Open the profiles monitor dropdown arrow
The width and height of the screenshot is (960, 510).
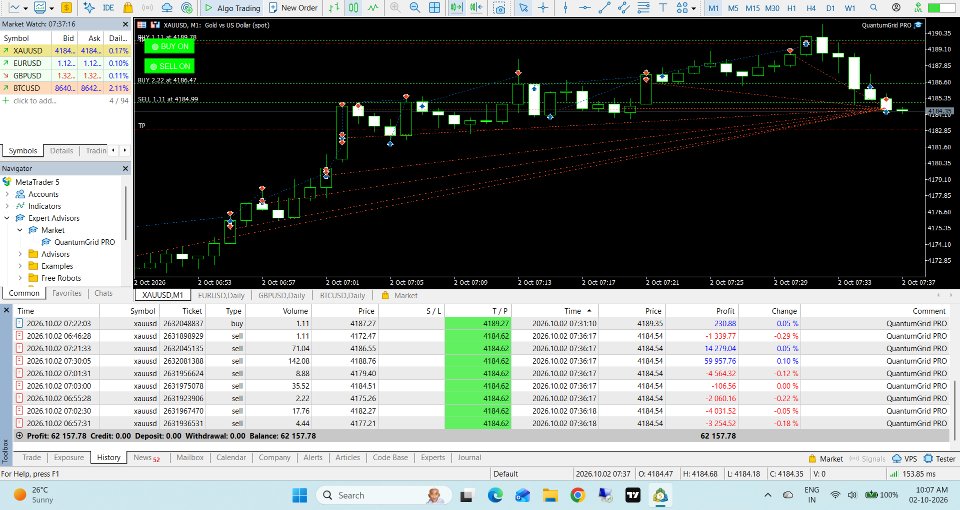click(51, 8)
